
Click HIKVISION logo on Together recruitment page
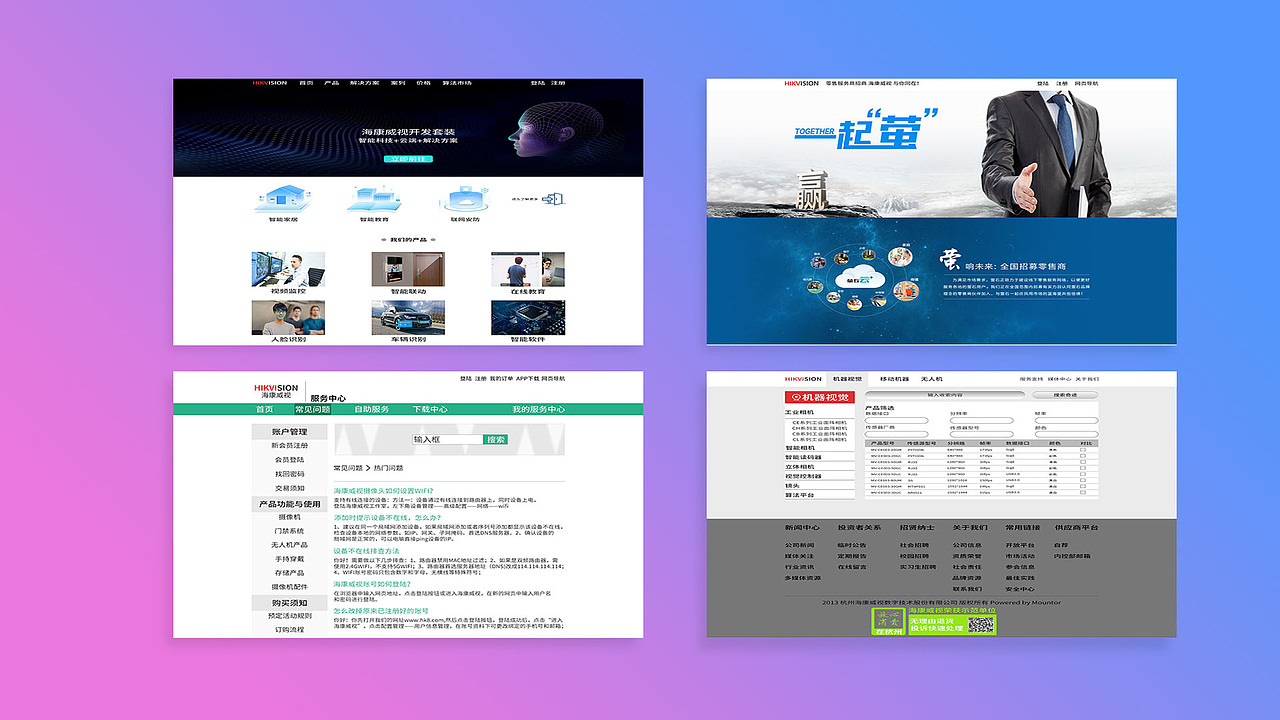[x=802, y=83]
